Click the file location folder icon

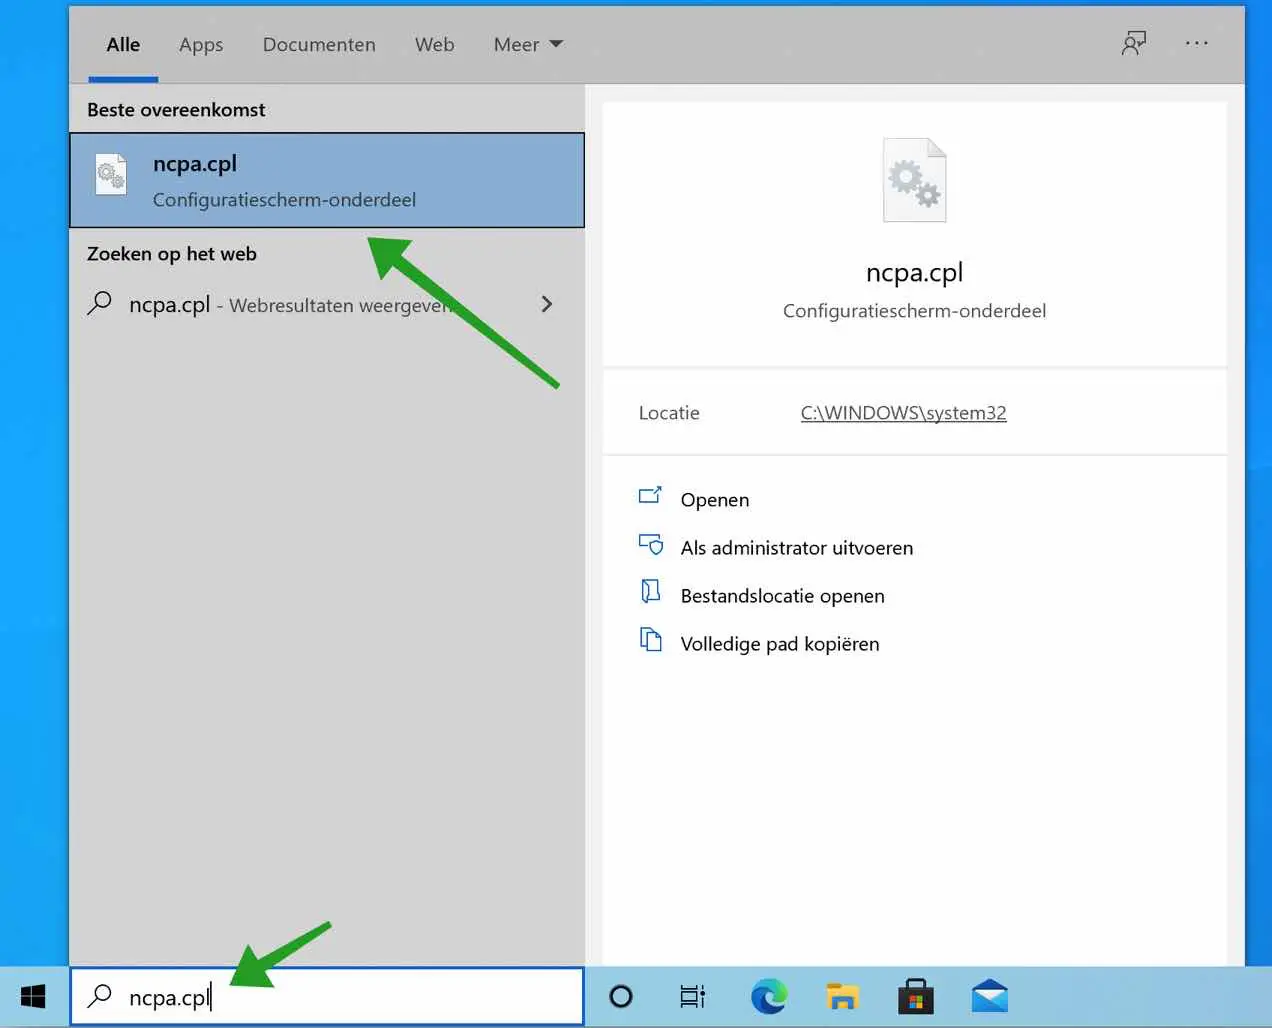tap(650, 592)
